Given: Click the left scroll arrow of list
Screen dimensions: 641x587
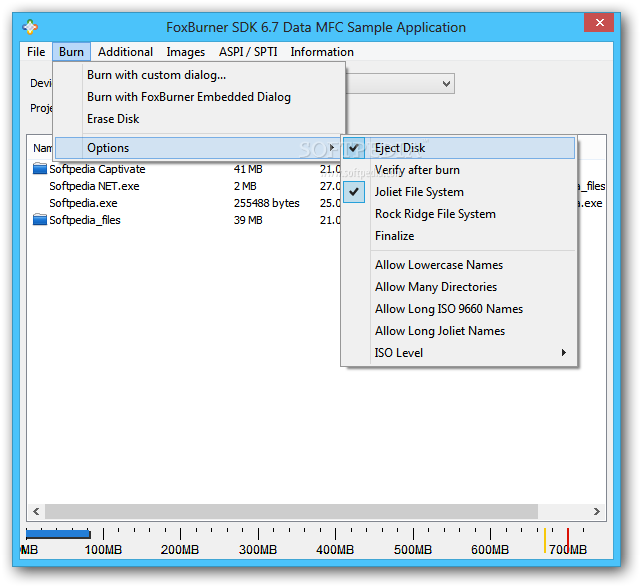Looking at the screenshot, I should [36, 511].
